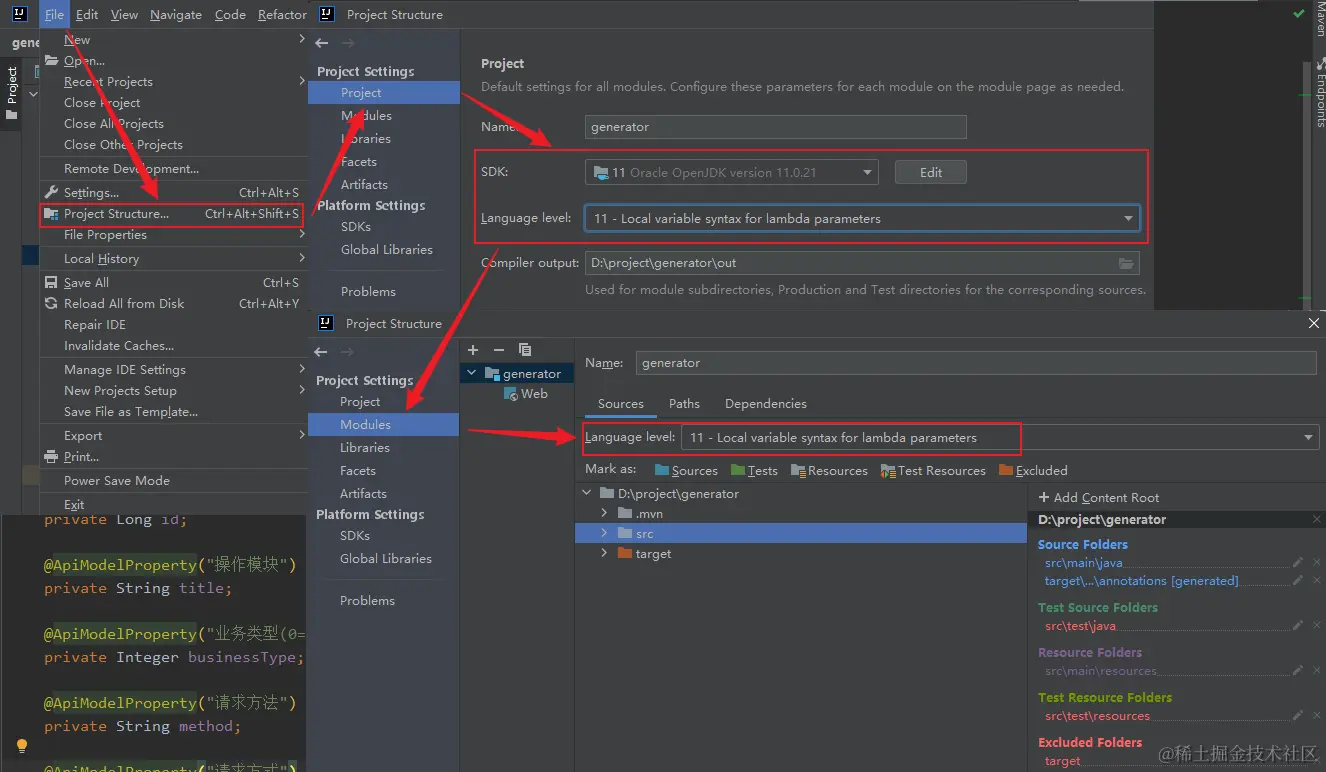Add a new module with plus icon

click(x=473, y=350)
